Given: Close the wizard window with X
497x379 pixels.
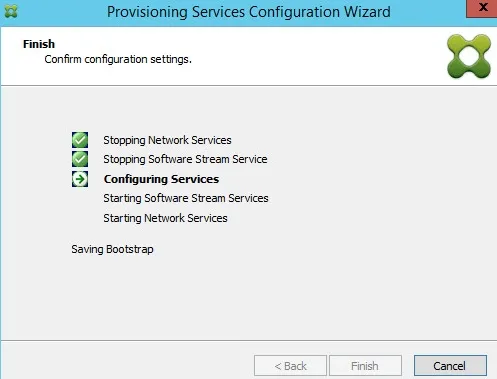Looking at the screenshot, I should [482, 8].
